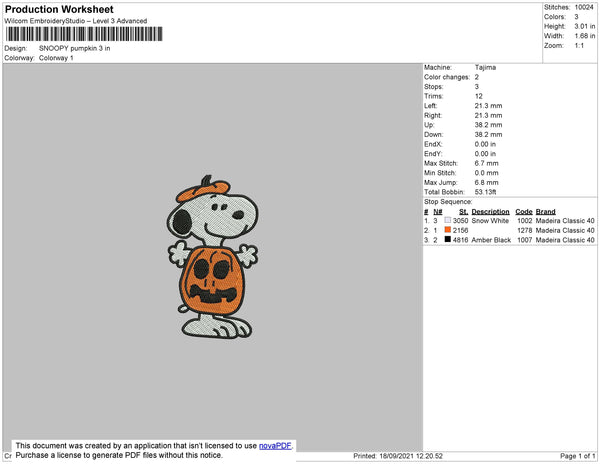600x464 pixels.
Task: Select the 'Stops:' label
Action: pos(433,86)
